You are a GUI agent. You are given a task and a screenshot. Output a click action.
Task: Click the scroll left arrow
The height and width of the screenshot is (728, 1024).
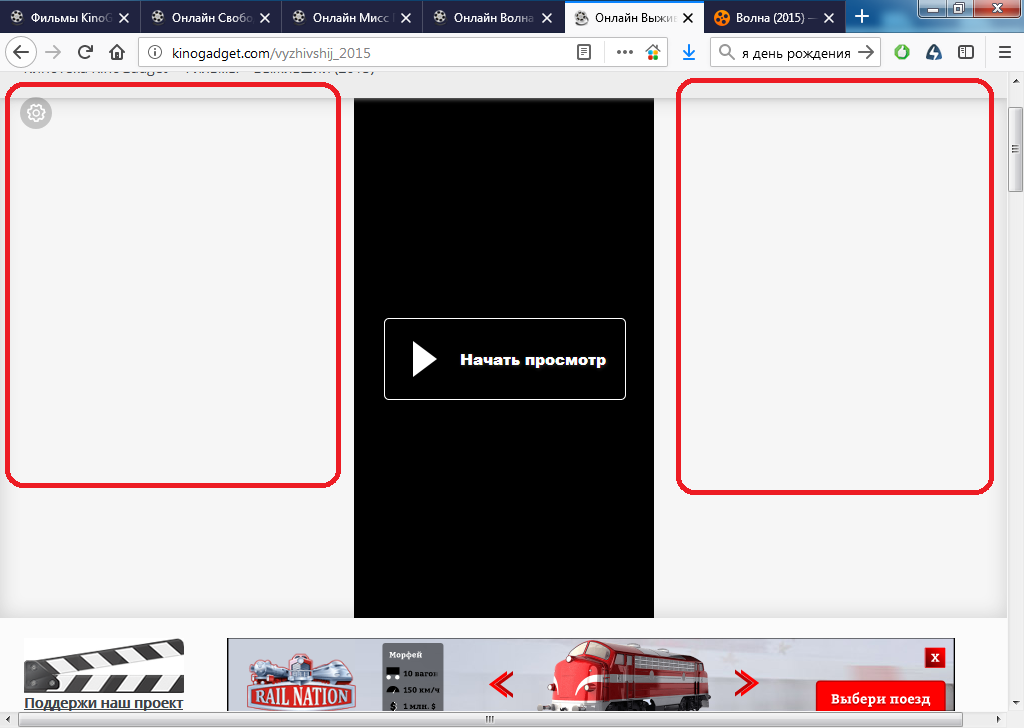point(7,720)
